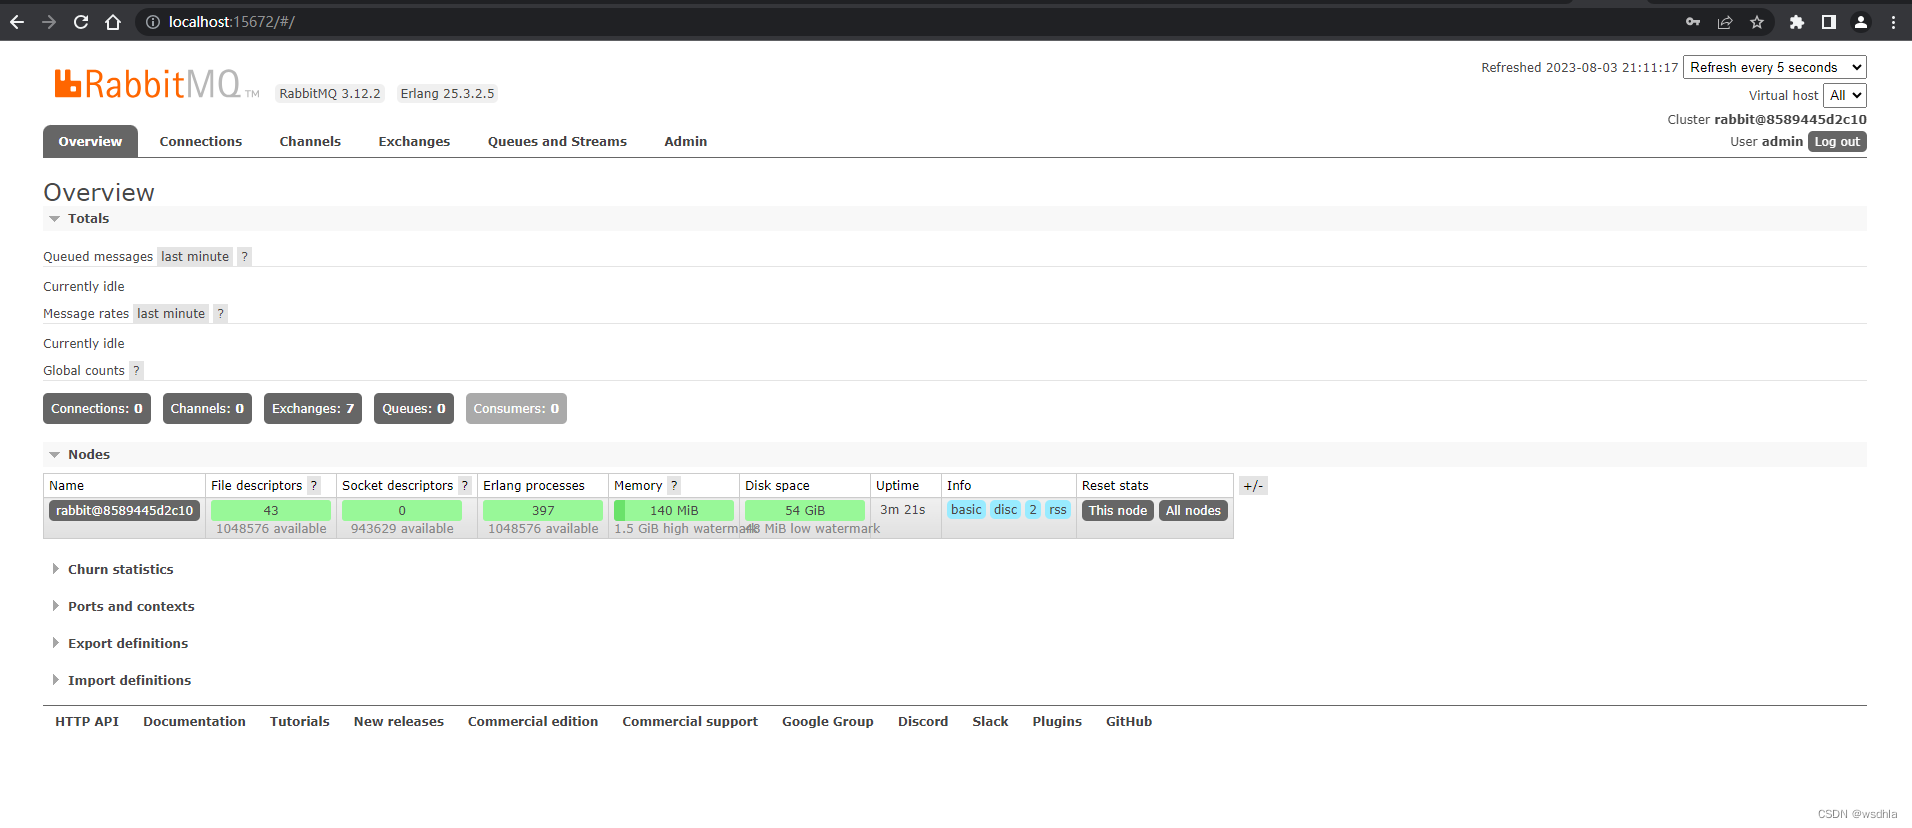Image resolution: width=1912 pixels, height=828 pixels.
Task: Select the Overview tab
Action: (90, 142)
